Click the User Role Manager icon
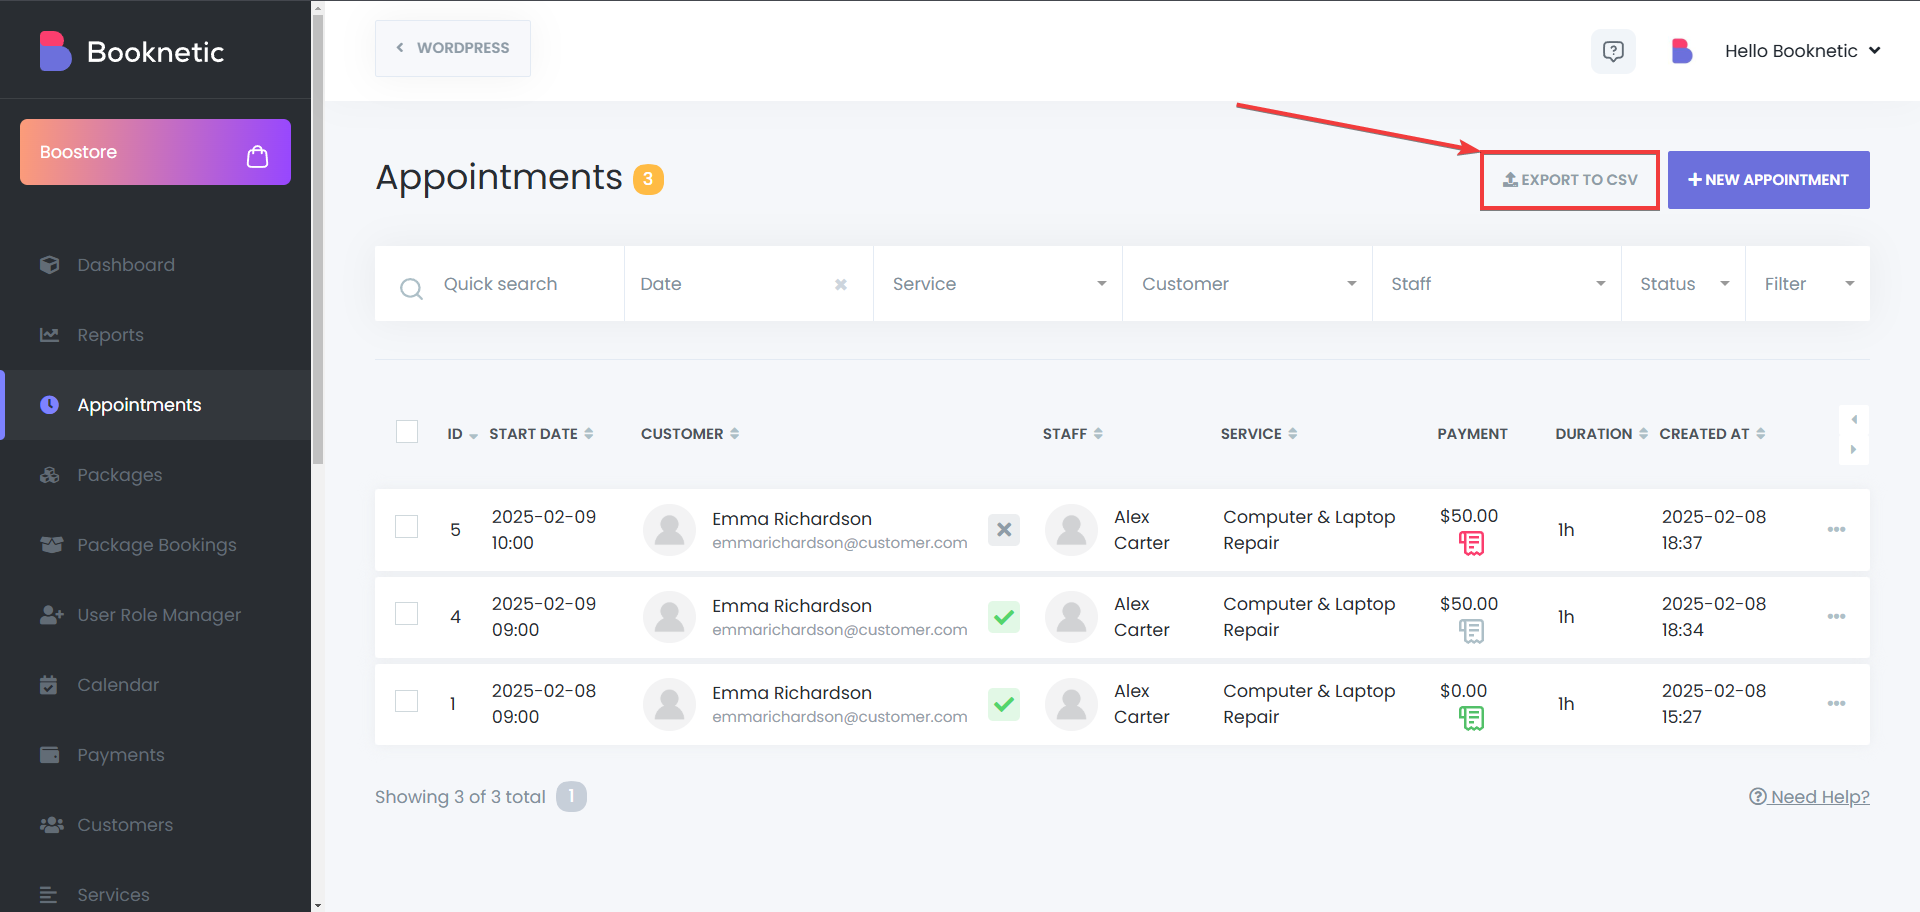The width and height of the screenshot is (1920, 912). pos(52,615)
